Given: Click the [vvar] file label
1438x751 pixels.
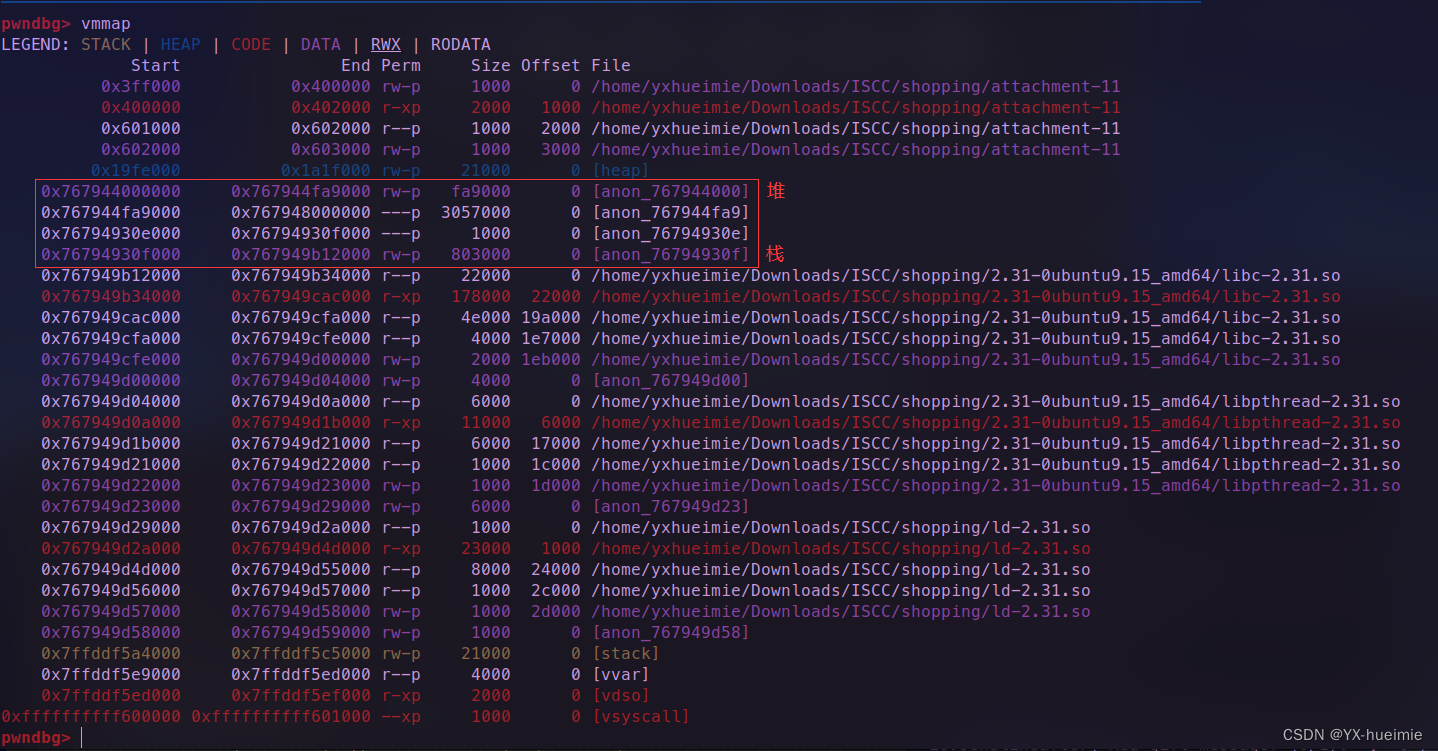Looking at the screenshot, I should [x=621, y=674].
